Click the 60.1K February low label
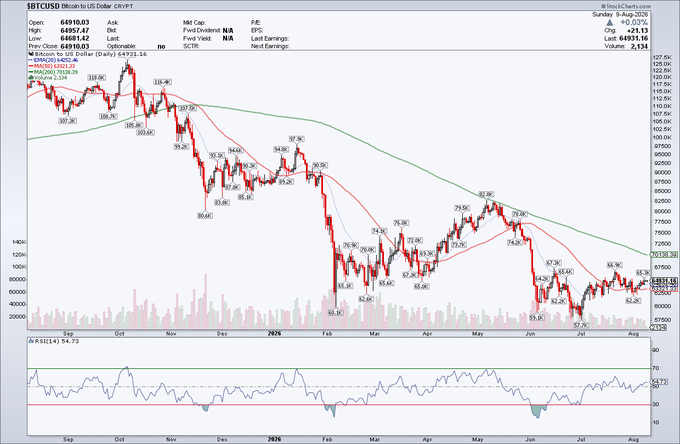680x444 pixels. pyautogui.click(x=336, y=312)
